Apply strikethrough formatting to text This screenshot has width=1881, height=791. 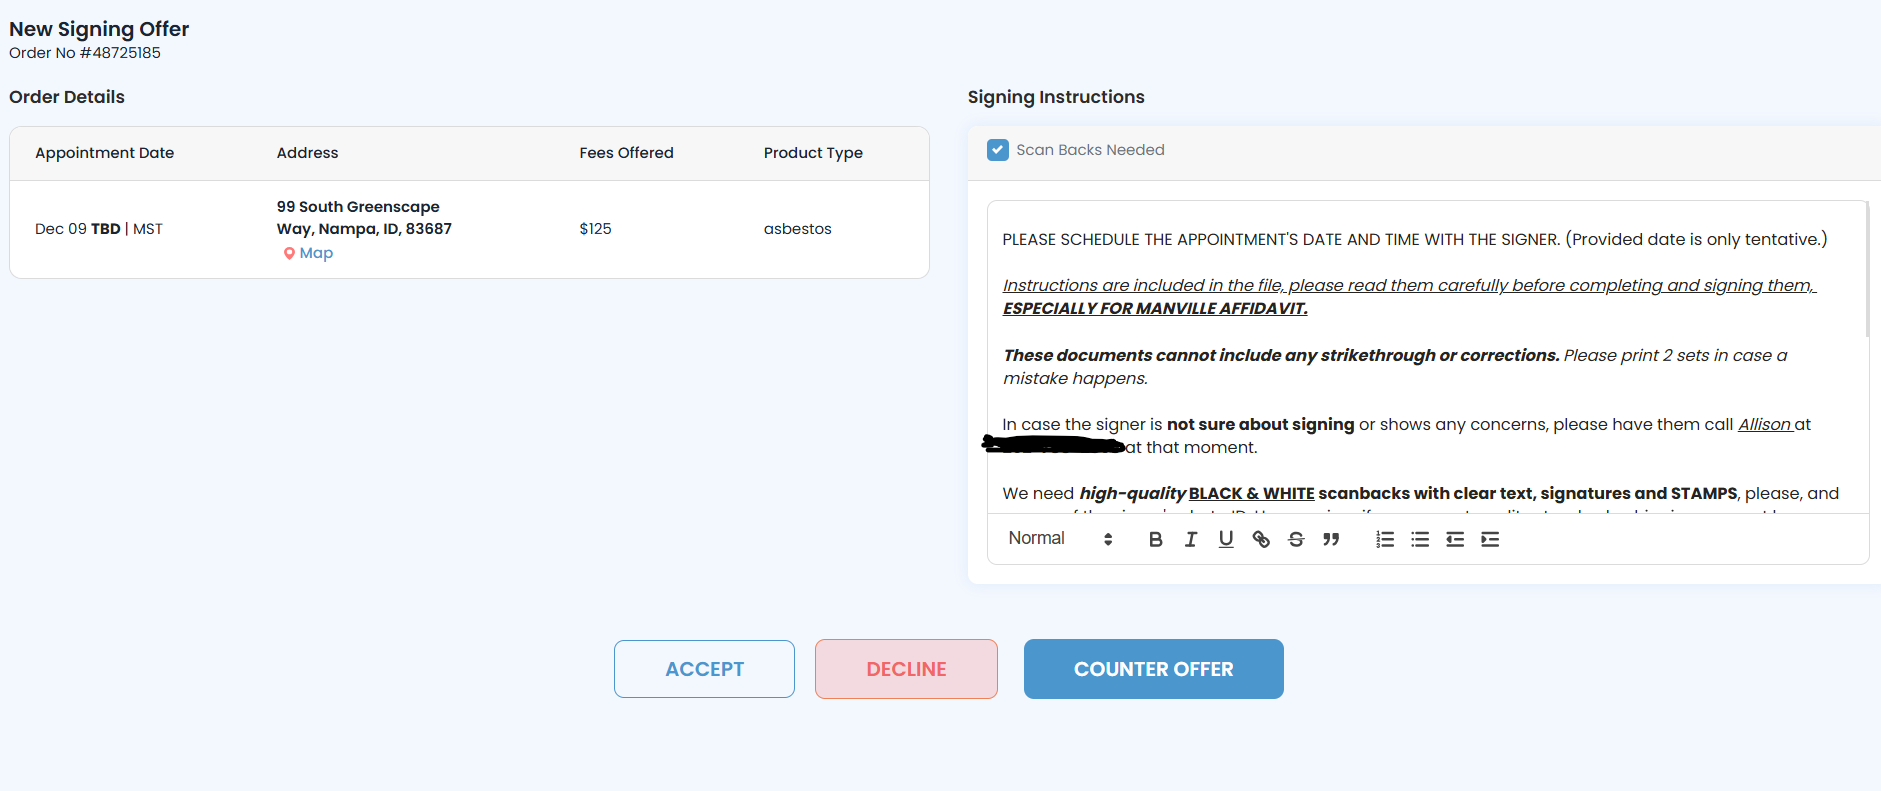[1296, 539]
